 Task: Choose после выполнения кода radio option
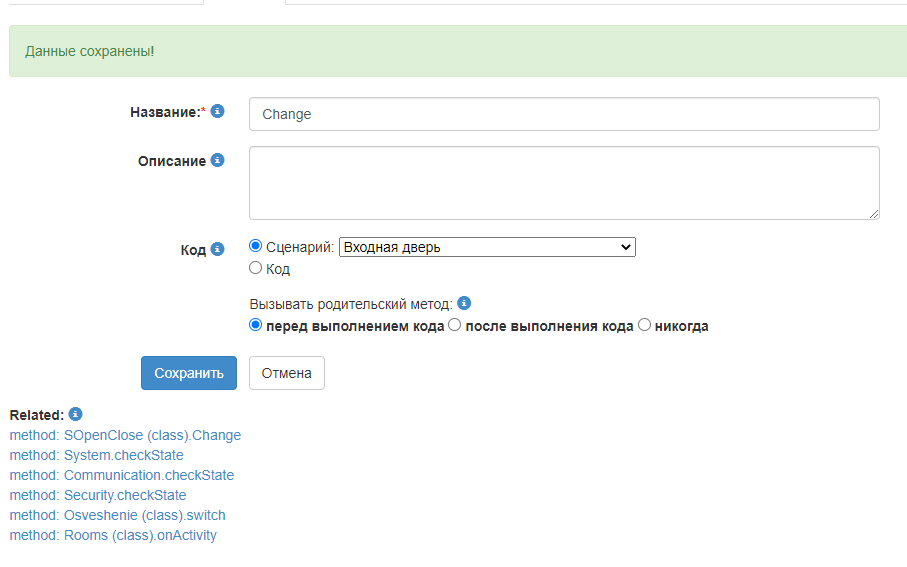pos(455,325)
